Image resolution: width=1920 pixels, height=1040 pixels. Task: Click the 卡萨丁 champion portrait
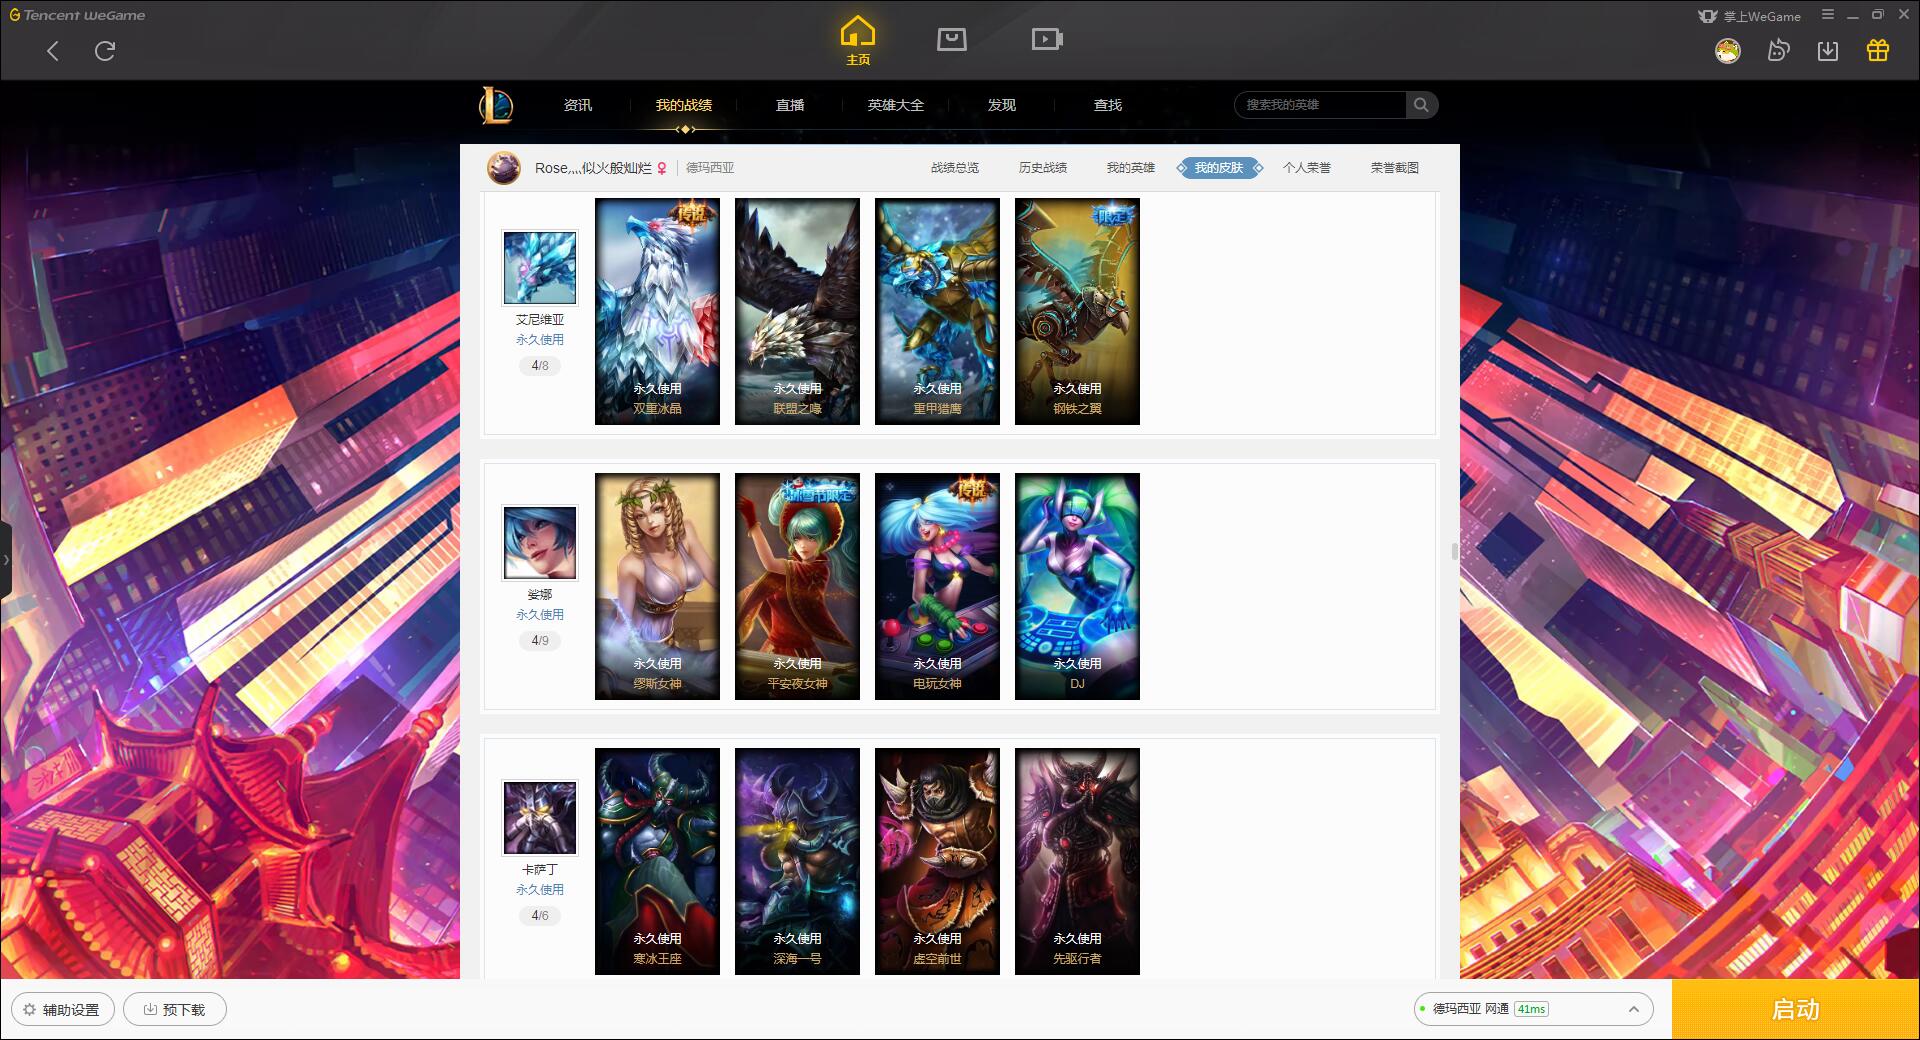[x=540, y=818]
